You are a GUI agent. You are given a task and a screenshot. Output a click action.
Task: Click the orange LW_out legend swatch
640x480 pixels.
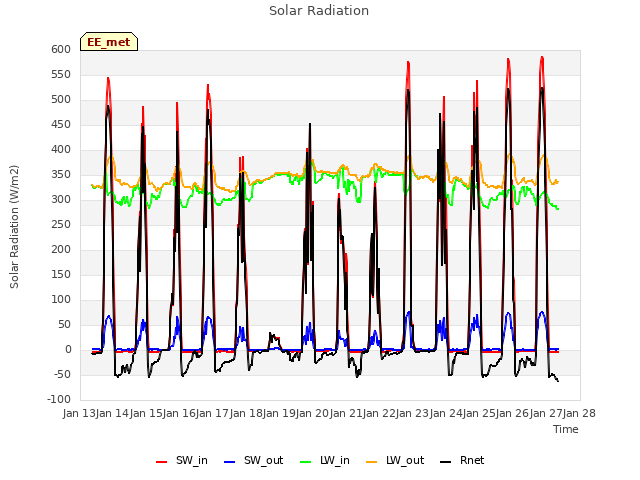(372, 462)
